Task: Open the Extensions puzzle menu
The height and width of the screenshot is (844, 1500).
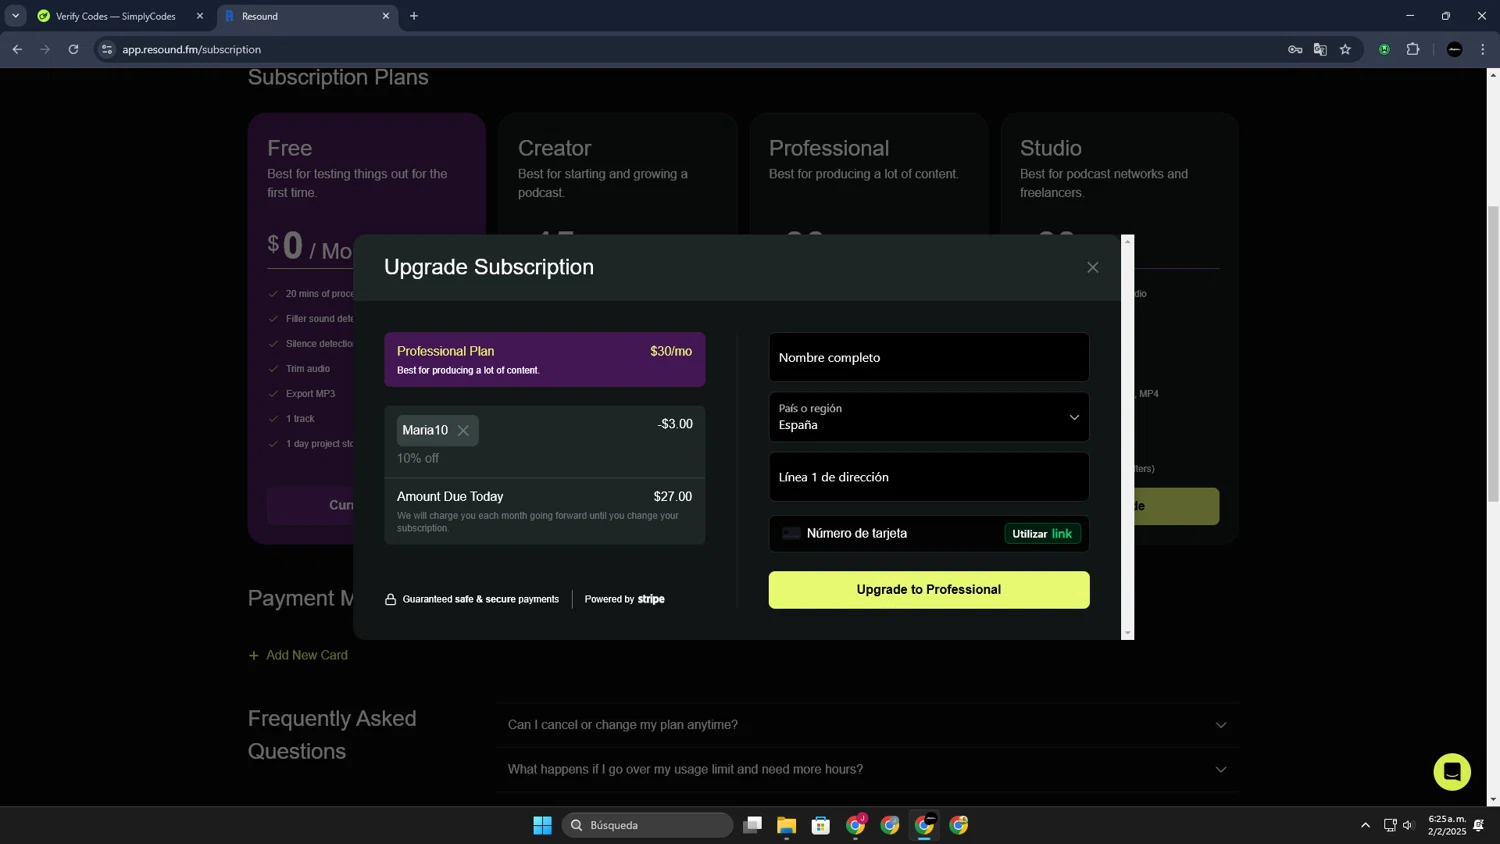Action: point(1413,49)
